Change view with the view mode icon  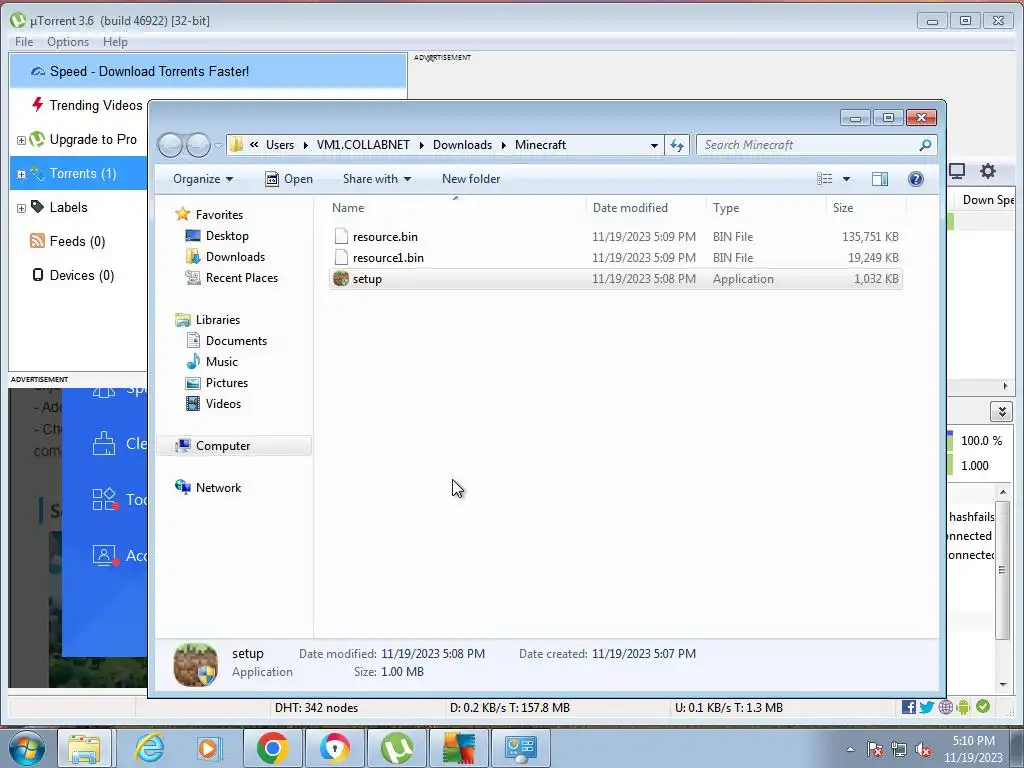point(825,179)
